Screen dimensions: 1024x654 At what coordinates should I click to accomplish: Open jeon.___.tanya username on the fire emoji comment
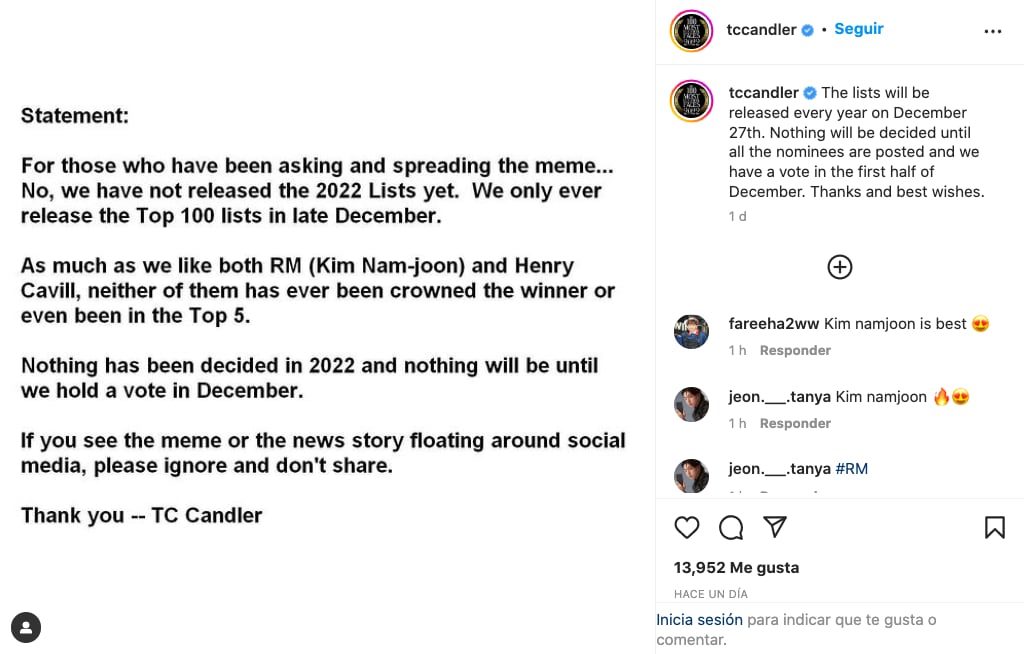point(779,397)
